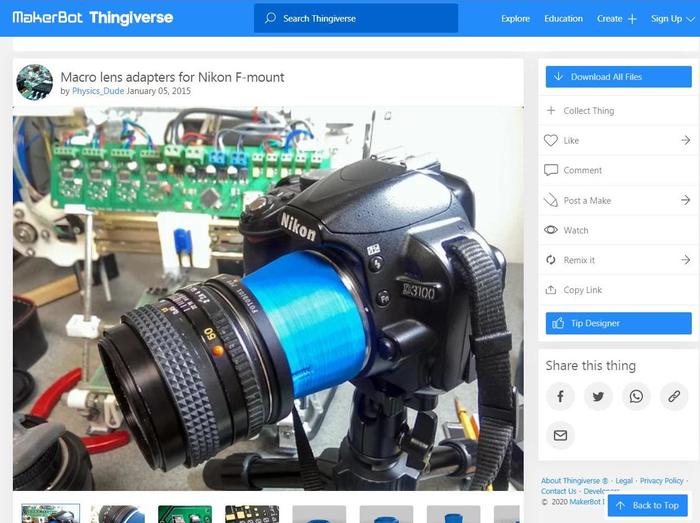Share this thing by email icon
The image size is (700, 523).
[560, 435]
